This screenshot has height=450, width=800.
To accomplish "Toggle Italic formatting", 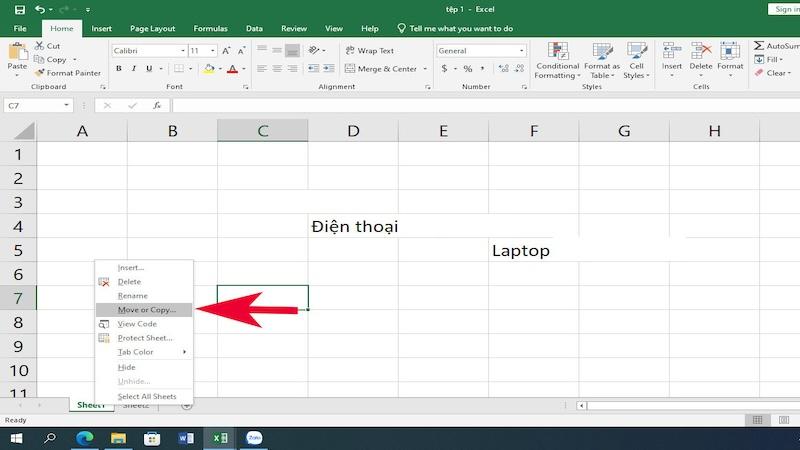I will 134,68.
